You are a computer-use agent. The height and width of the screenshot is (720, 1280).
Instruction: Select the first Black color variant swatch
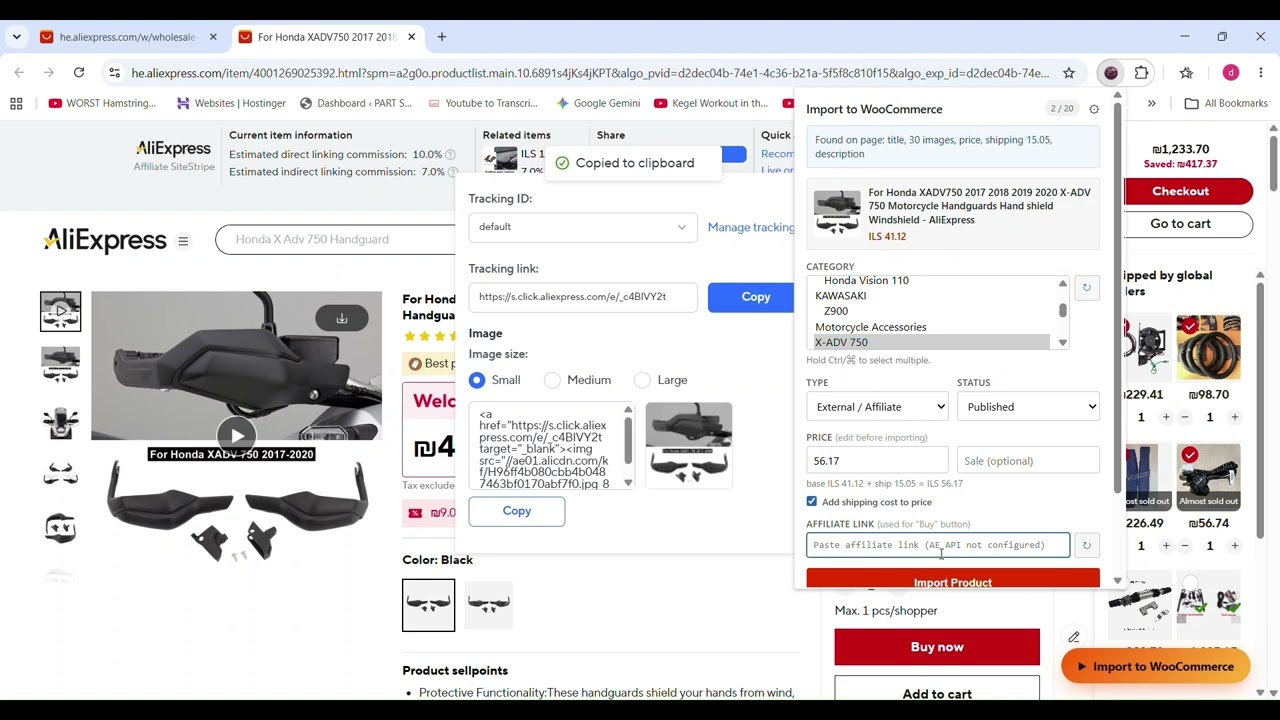(x=428, y=605)
